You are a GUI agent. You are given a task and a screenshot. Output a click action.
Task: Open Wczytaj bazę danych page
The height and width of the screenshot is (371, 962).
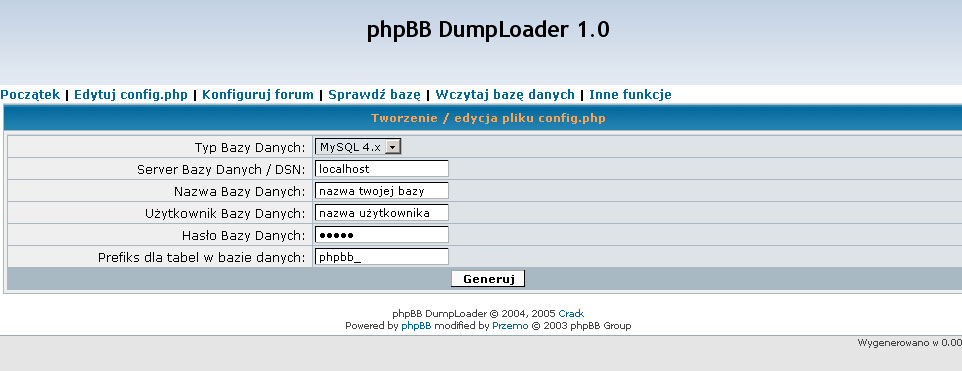505,95
